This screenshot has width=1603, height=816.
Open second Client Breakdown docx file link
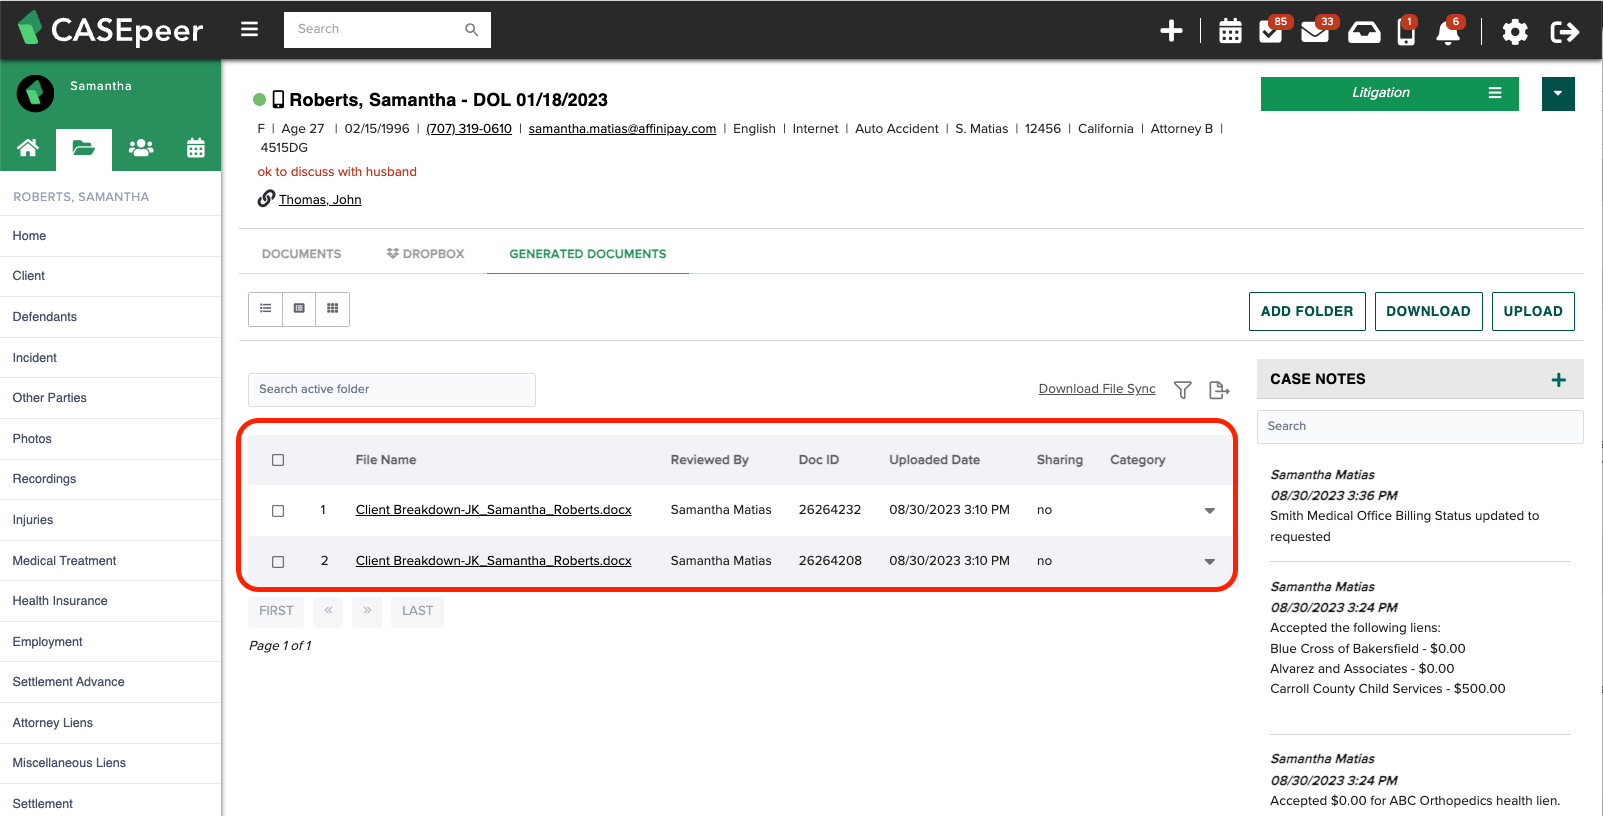(493, 561)
